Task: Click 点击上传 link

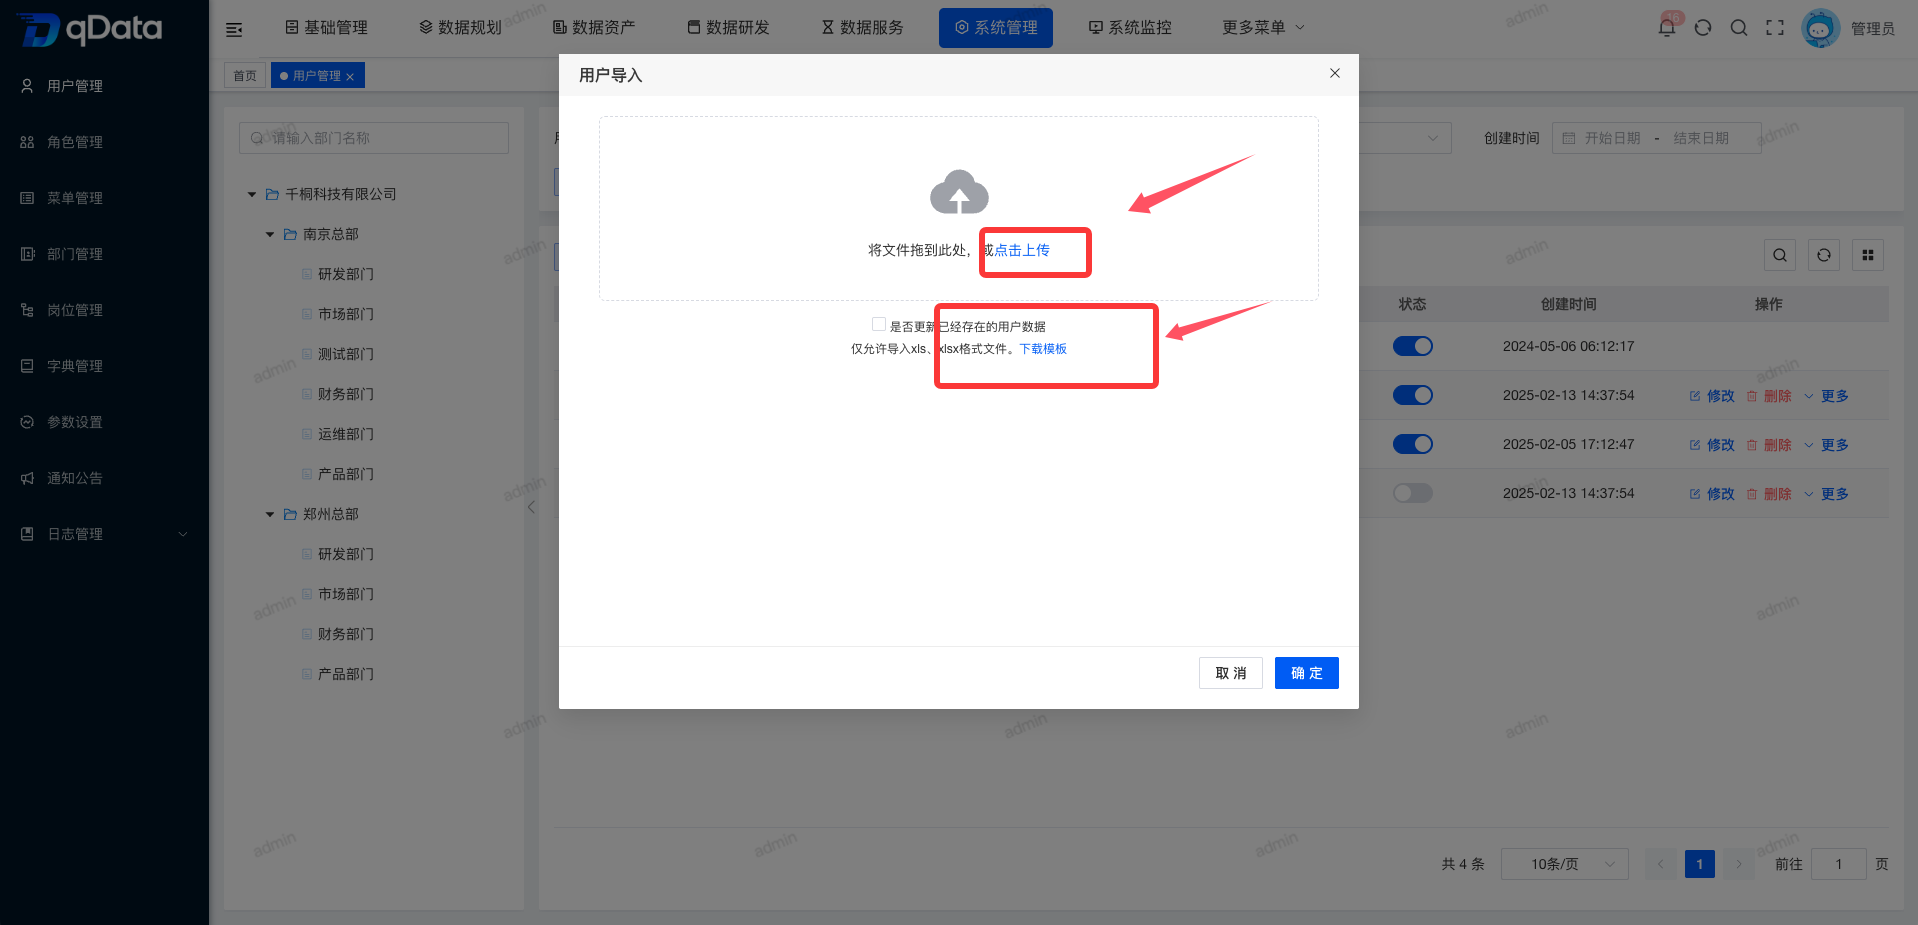Action: tap(1022, 250)
